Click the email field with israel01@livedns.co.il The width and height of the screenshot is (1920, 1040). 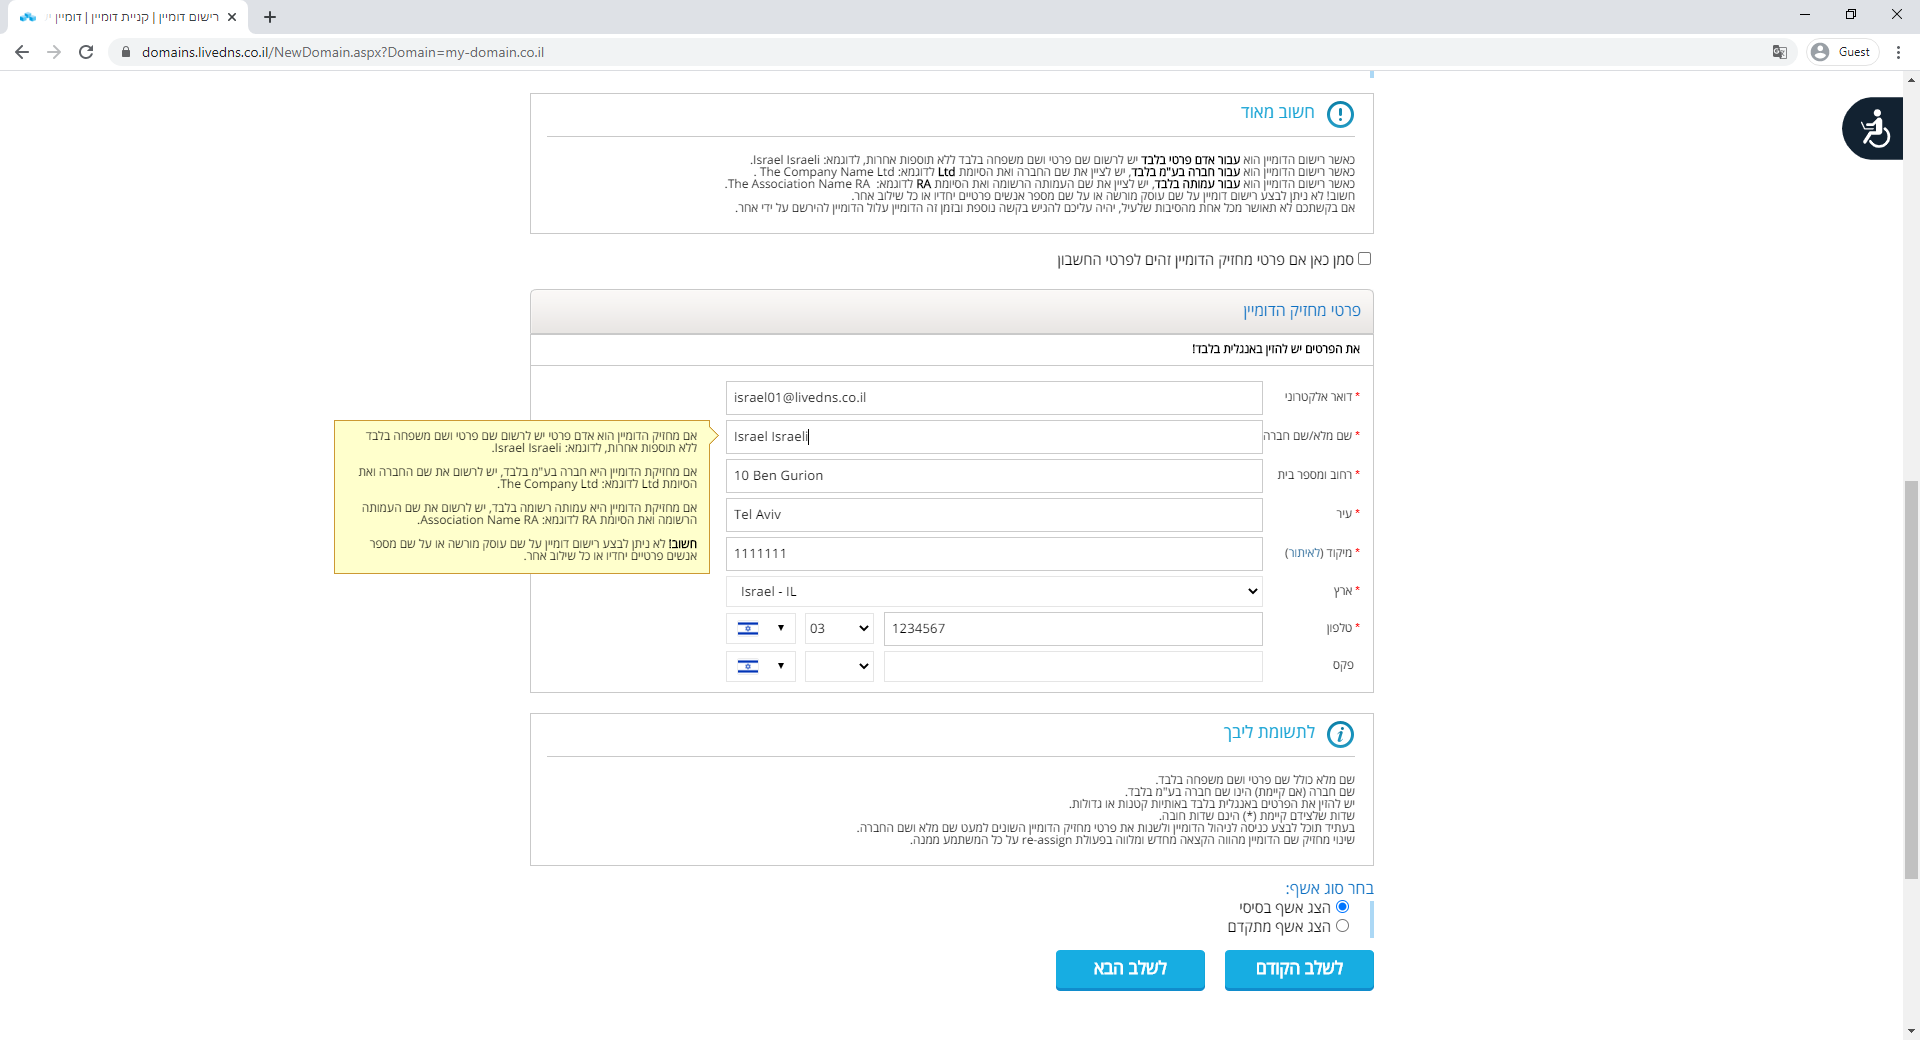click(994, 398)
